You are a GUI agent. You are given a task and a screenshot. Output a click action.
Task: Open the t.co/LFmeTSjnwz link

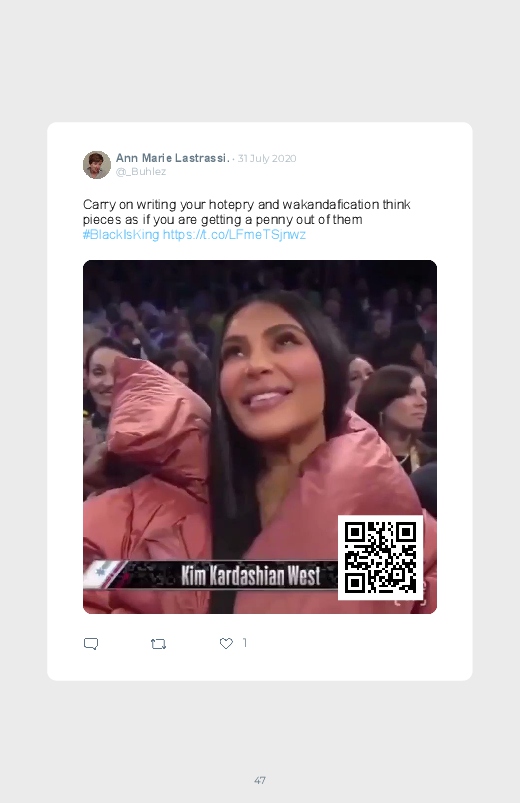pos(234,235)
